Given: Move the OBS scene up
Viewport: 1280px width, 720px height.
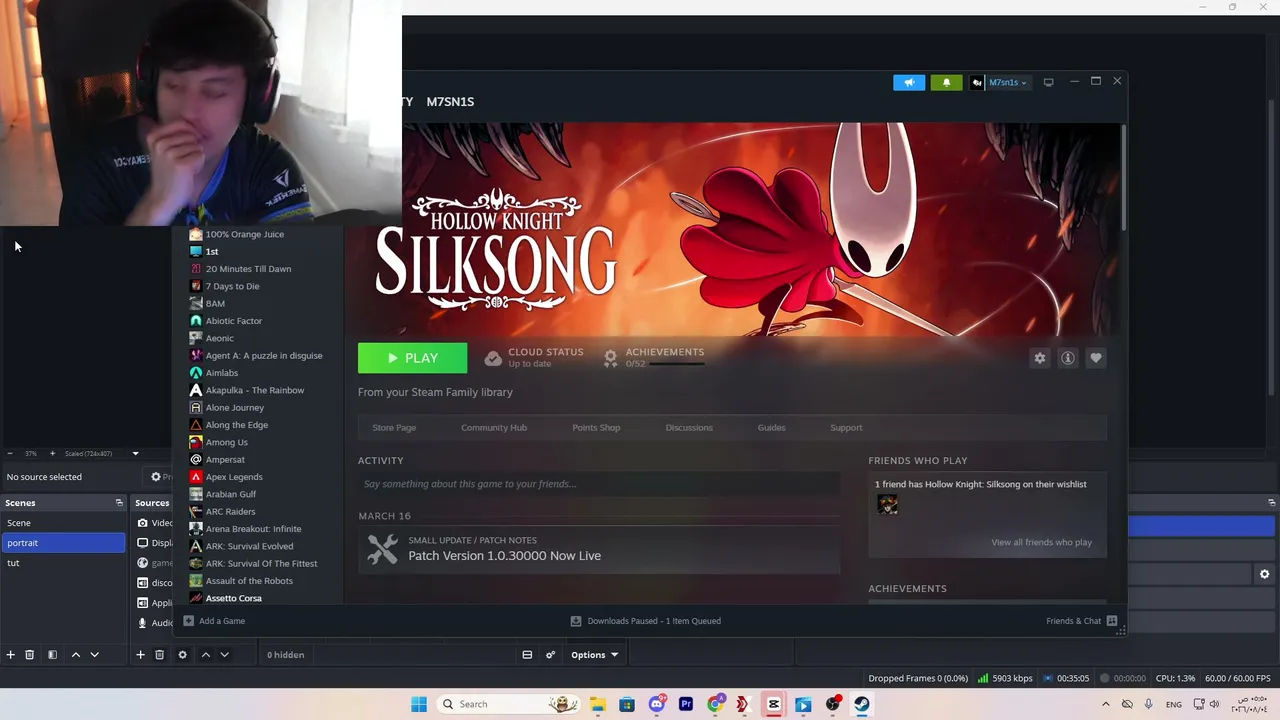Looking at the screenshot, I should pos(75,655).
